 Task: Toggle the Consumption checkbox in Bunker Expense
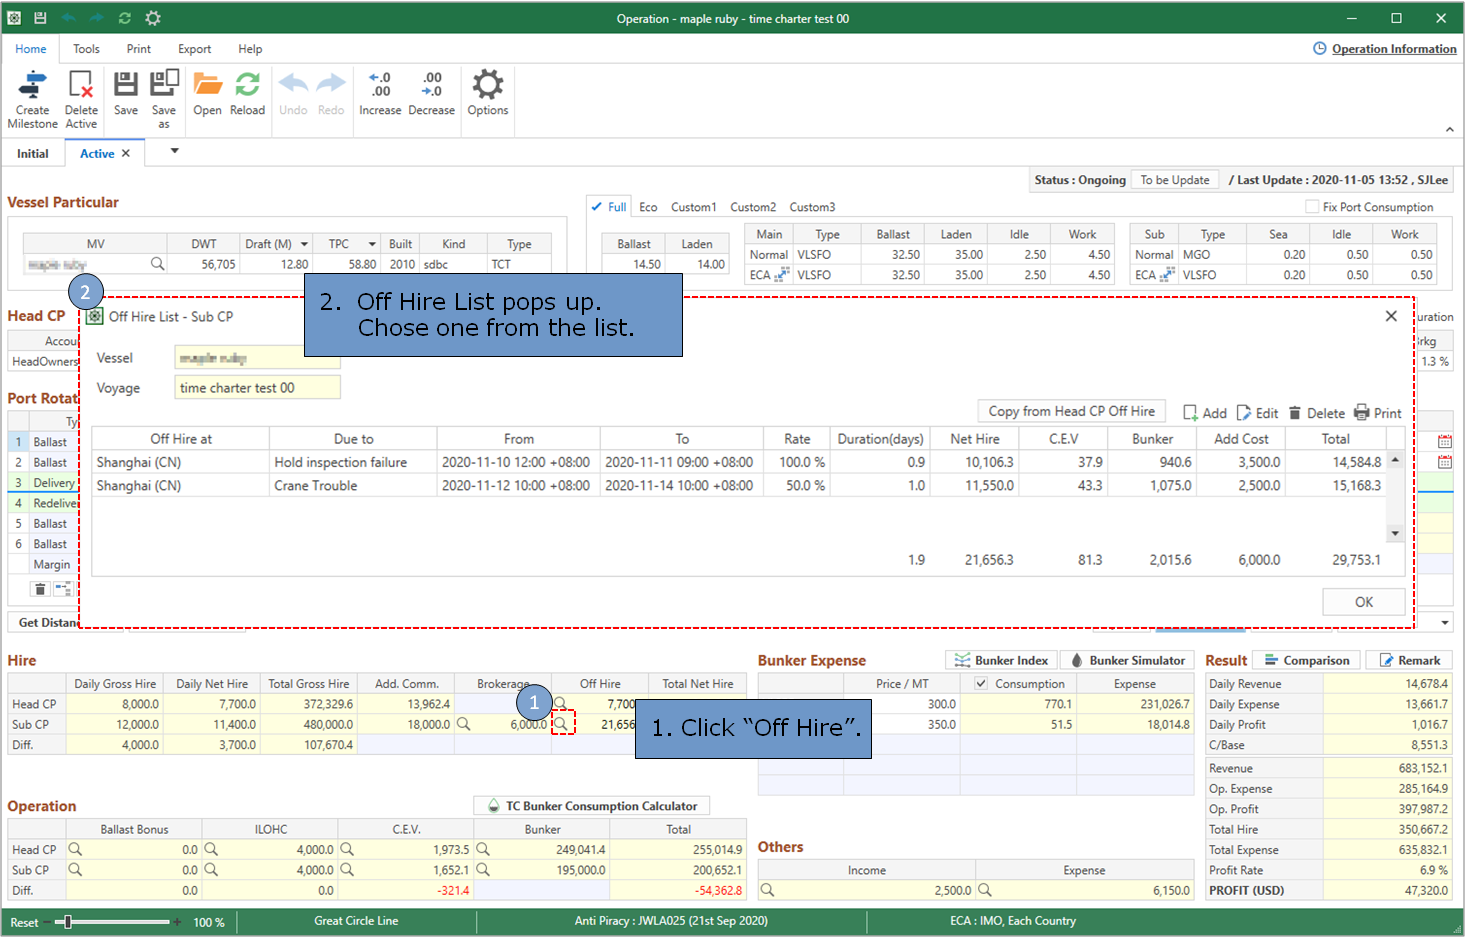[981, 684]
